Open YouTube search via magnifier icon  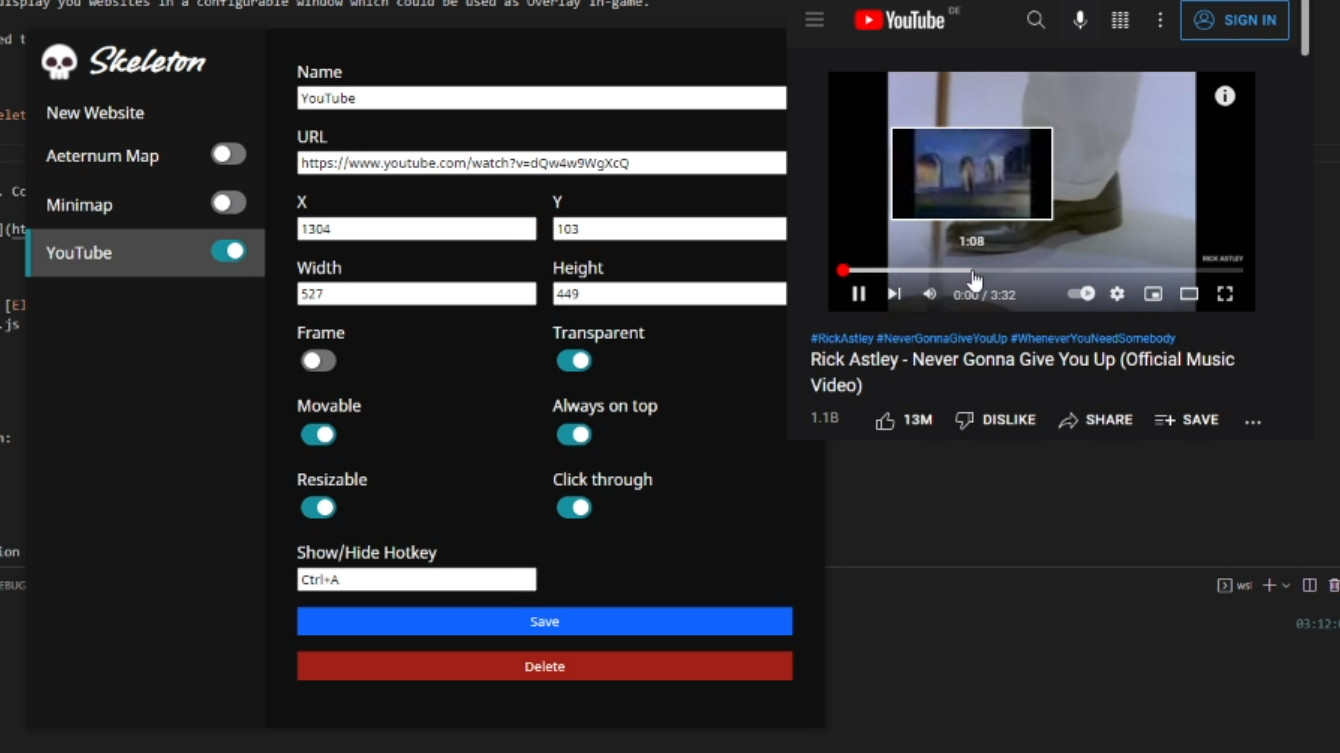click(1036, 20)
